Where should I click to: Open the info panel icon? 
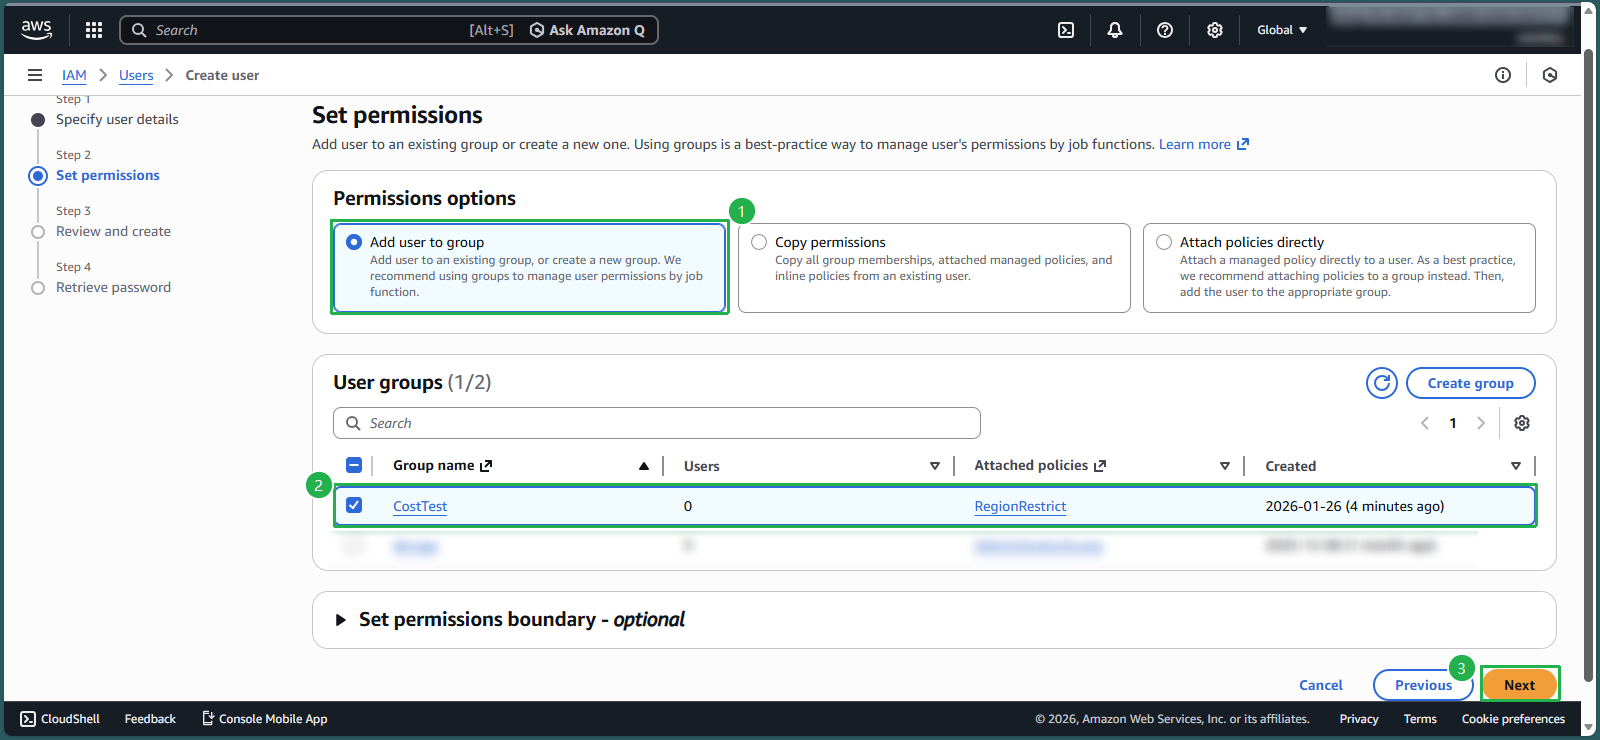point(1503,75)
